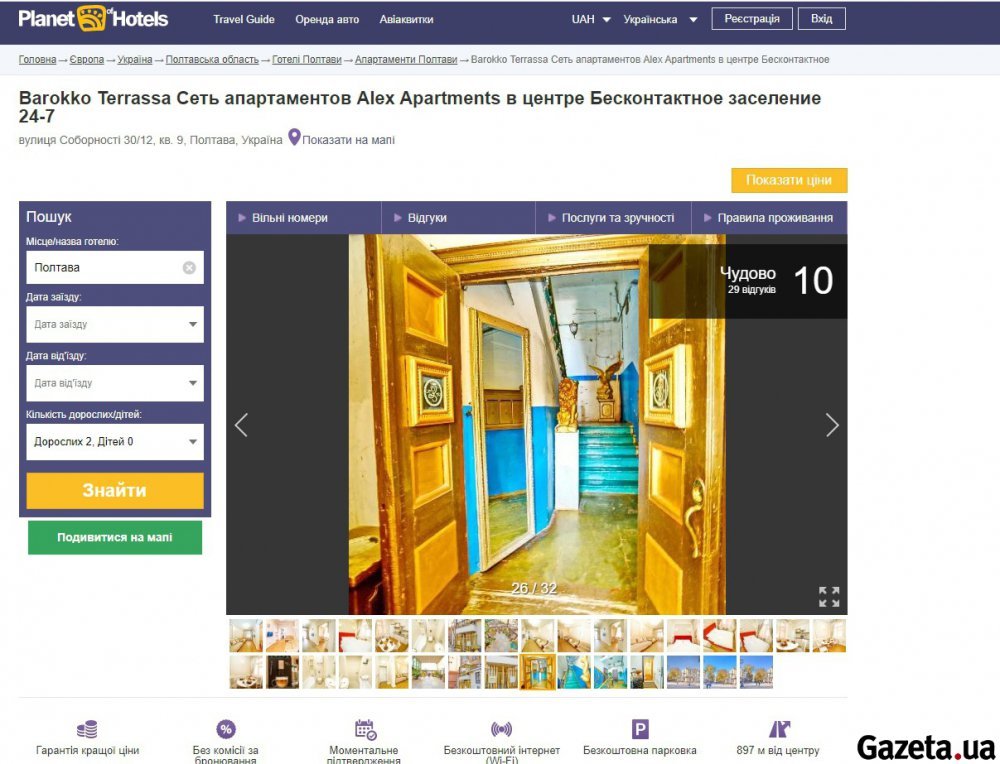Expand the gallery to fullscreen
The image size is (1000, 764).
coord(829,597)
